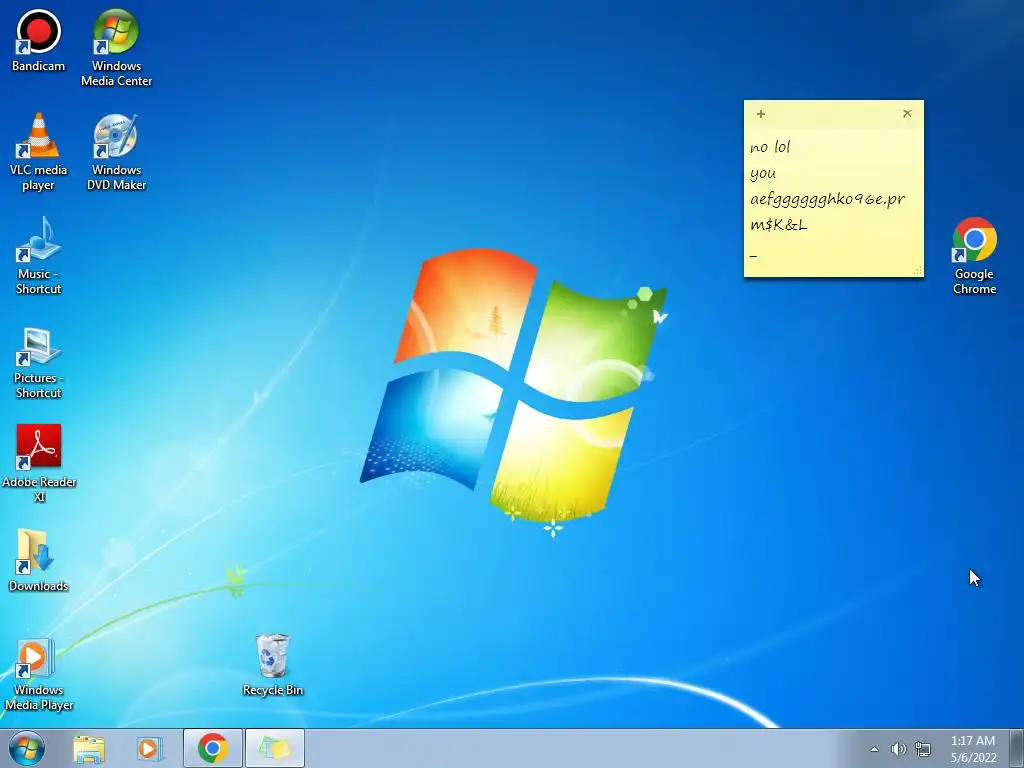Open the network tray icon
Viewport: 1024px width, 768px height.
(x=923, y=749)
